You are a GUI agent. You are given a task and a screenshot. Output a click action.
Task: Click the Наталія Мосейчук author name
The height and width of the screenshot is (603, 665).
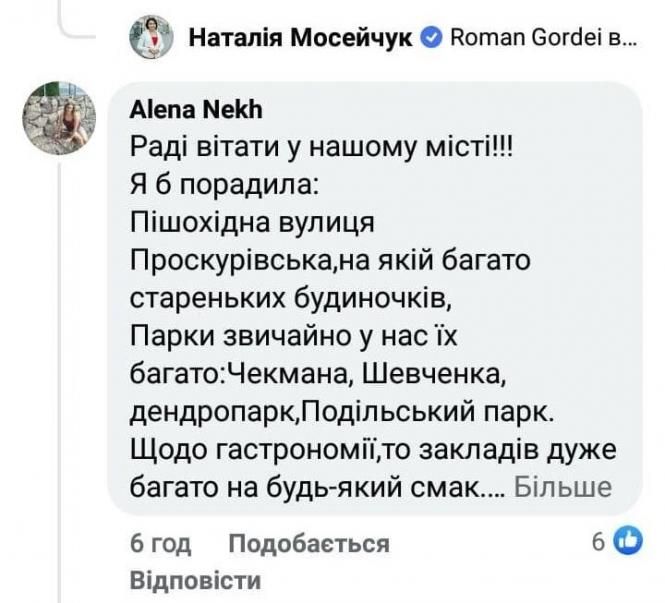click(302, 39)
